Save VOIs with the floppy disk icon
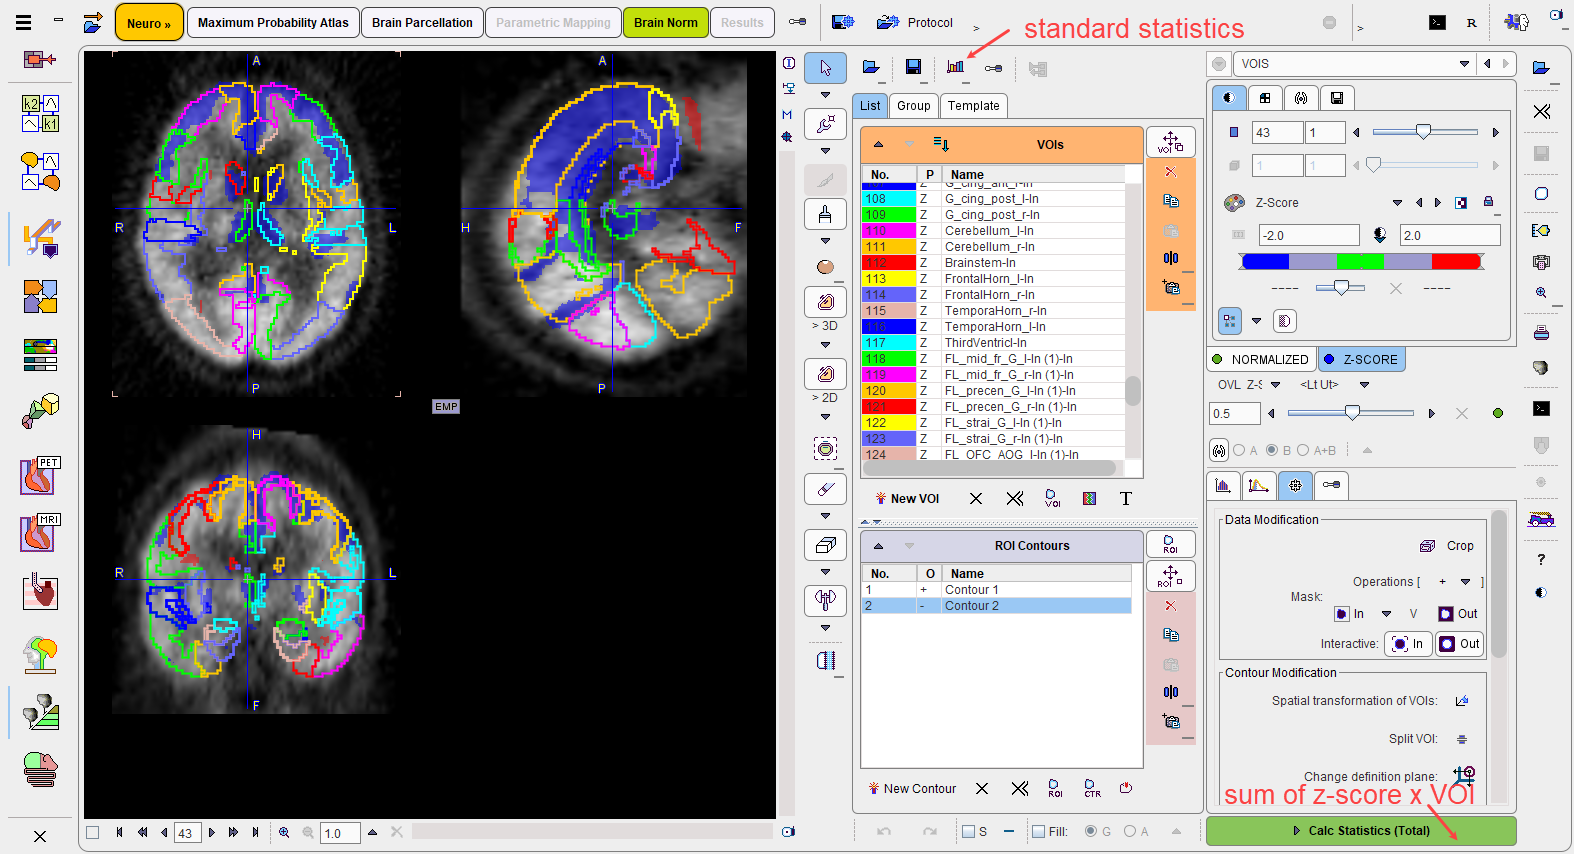Viewport: 1574px width, 854px height. [913, 67]
